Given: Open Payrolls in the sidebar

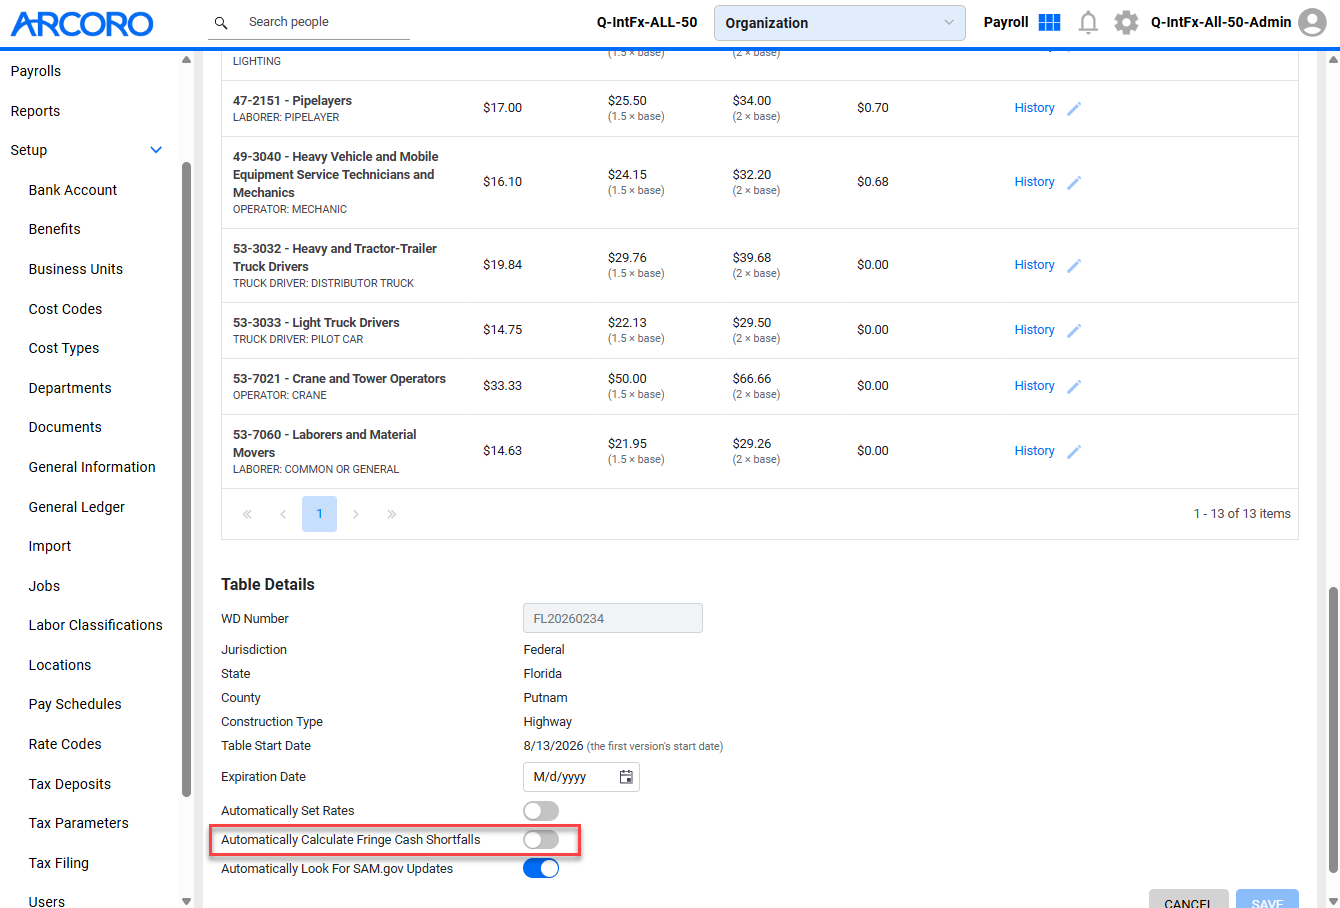Looking at the screenshot, I should (36, 71).
